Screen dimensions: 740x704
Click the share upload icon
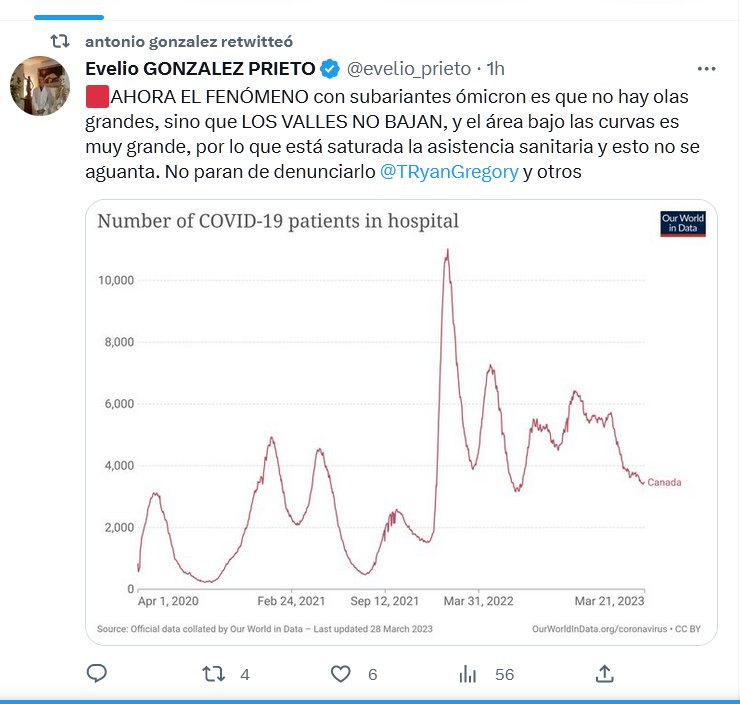click(604, 673)
